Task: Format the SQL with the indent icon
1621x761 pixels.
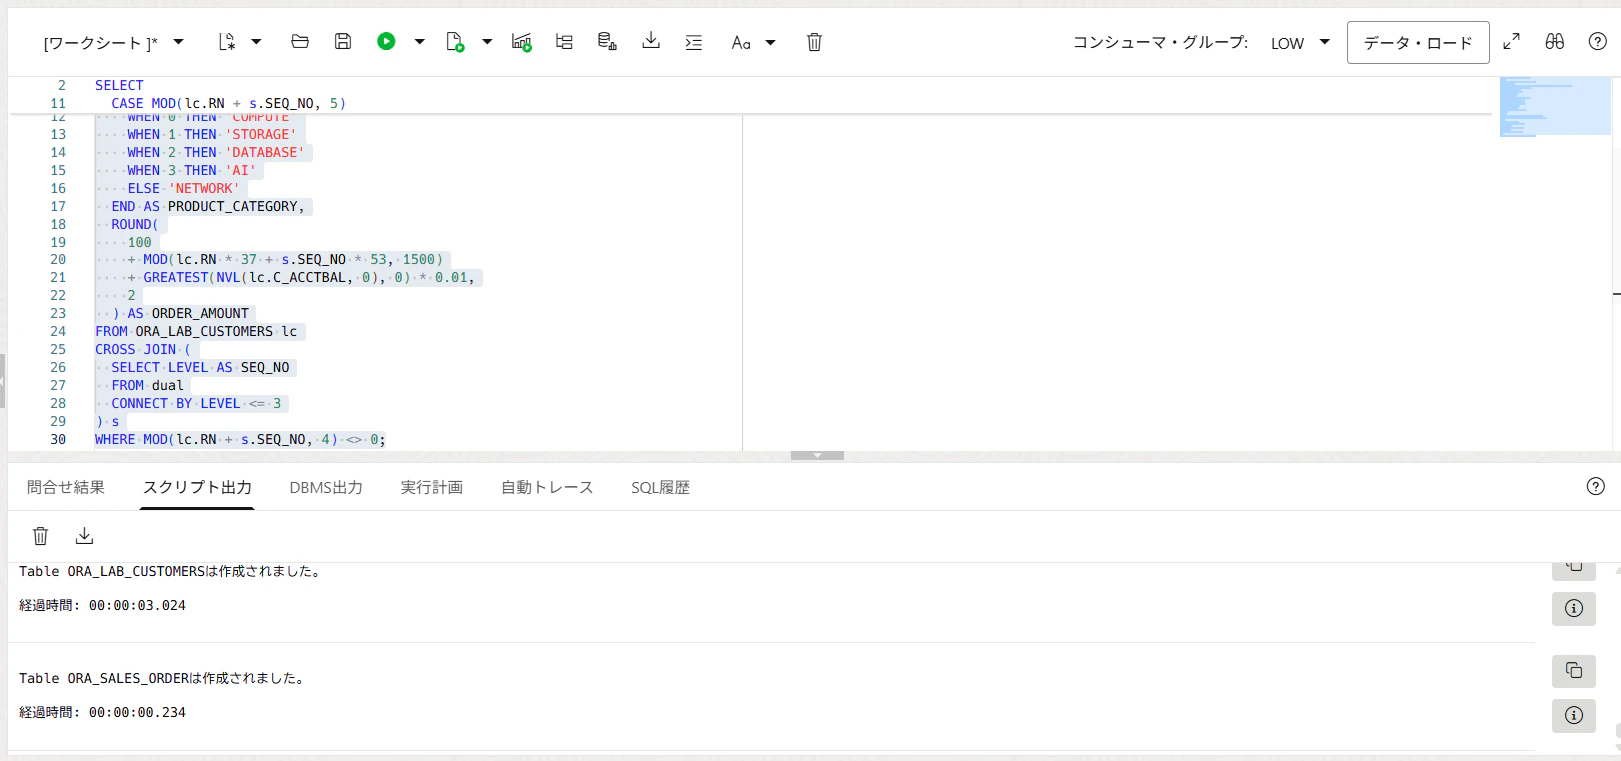Action: tap(694, 42)
